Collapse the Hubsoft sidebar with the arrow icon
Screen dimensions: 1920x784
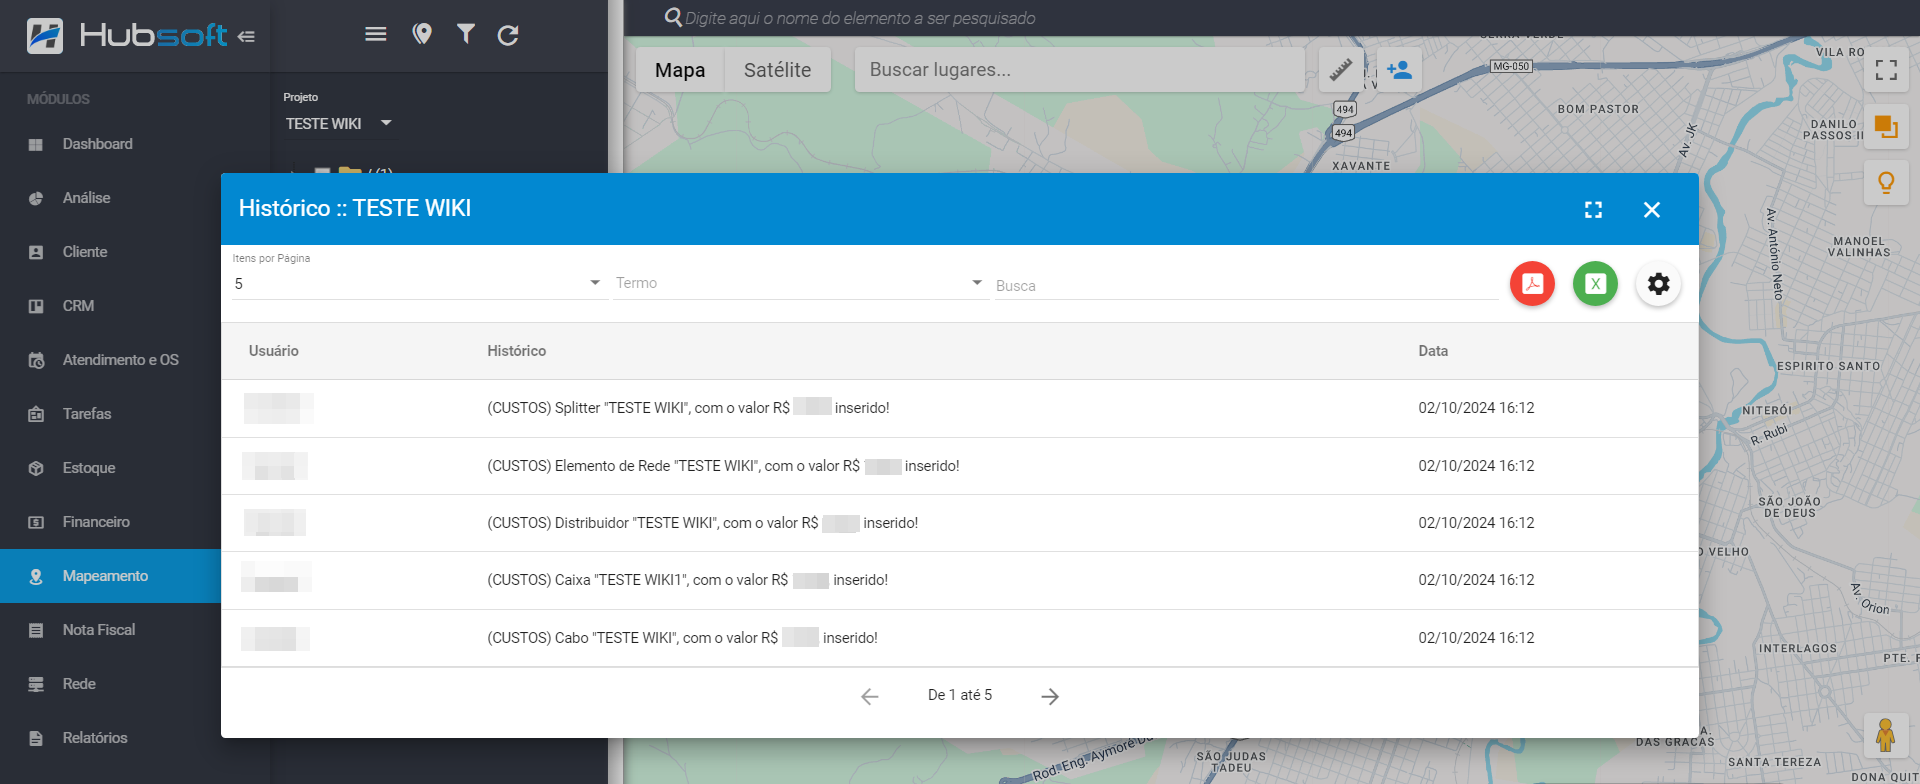[247, 36]
